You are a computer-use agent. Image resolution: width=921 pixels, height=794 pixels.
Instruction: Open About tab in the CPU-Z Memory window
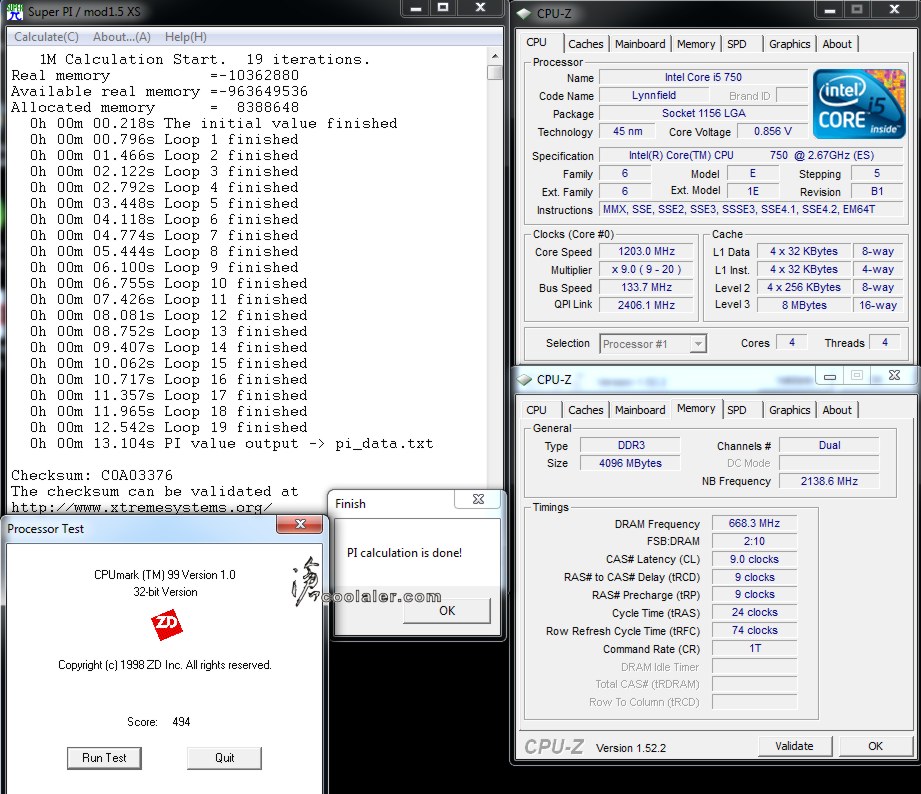pos(836,410)
